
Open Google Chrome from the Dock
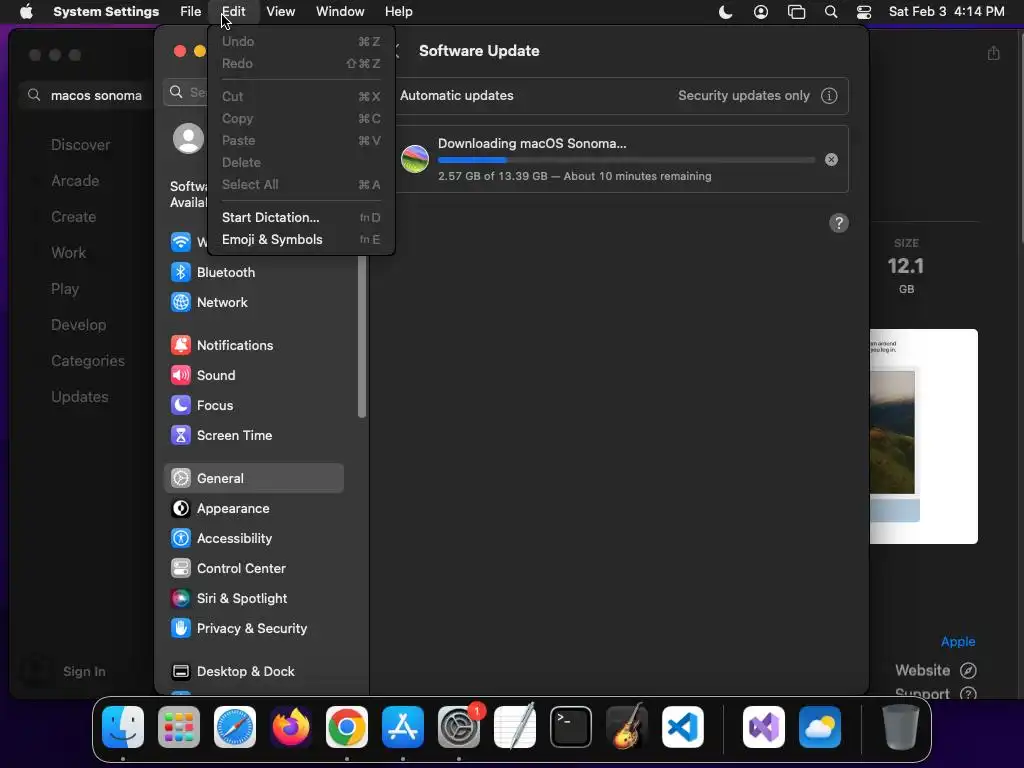point(347,727)
